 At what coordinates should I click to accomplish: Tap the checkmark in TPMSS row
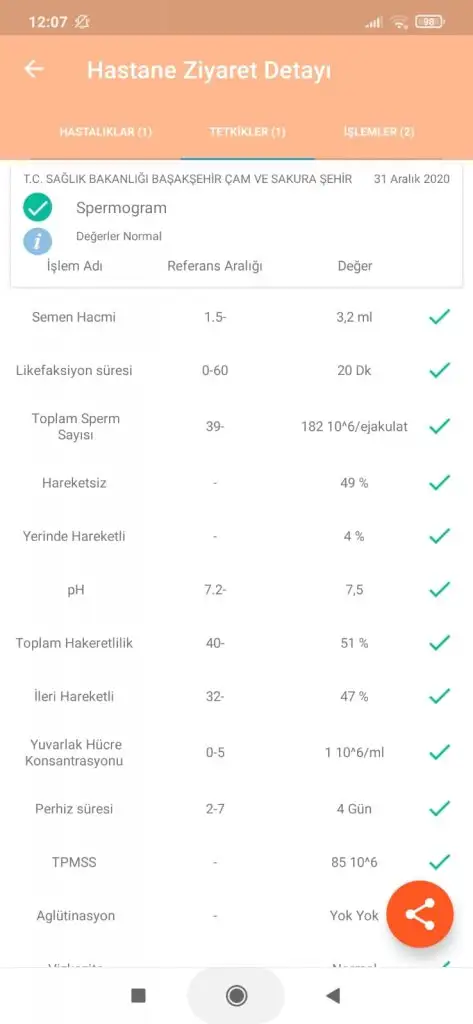pos(440,862)
